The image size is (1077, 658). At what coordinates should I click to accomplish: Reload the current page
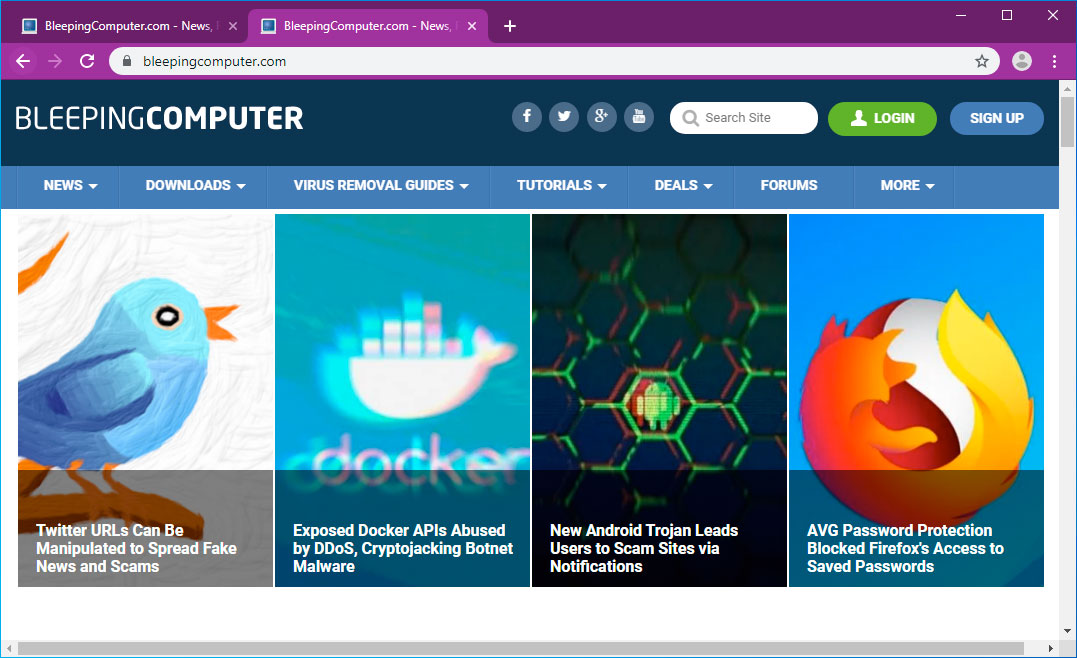[x=87, y=61]
